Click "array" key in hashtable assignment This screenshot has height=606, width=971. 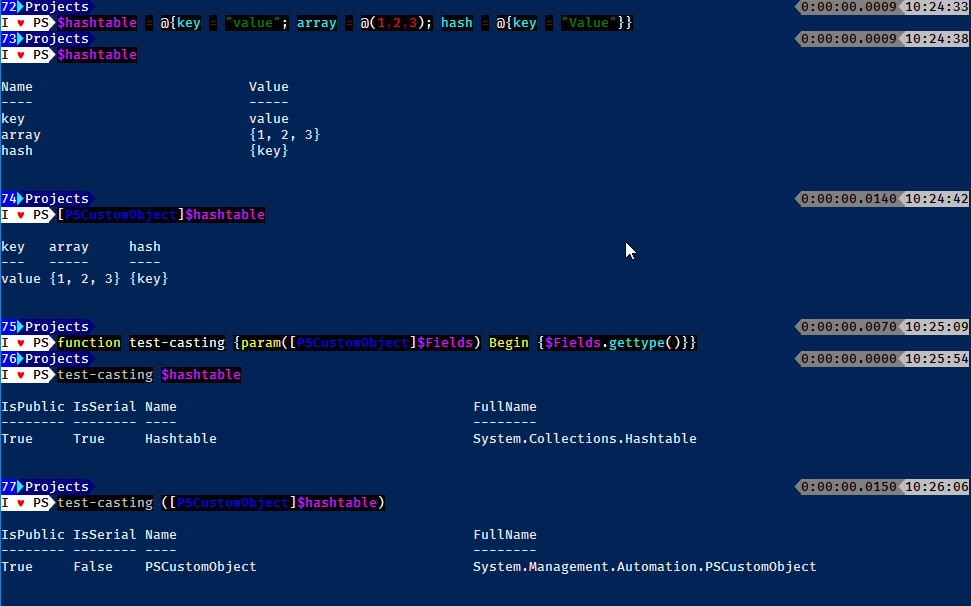click(x=316, y=23)
